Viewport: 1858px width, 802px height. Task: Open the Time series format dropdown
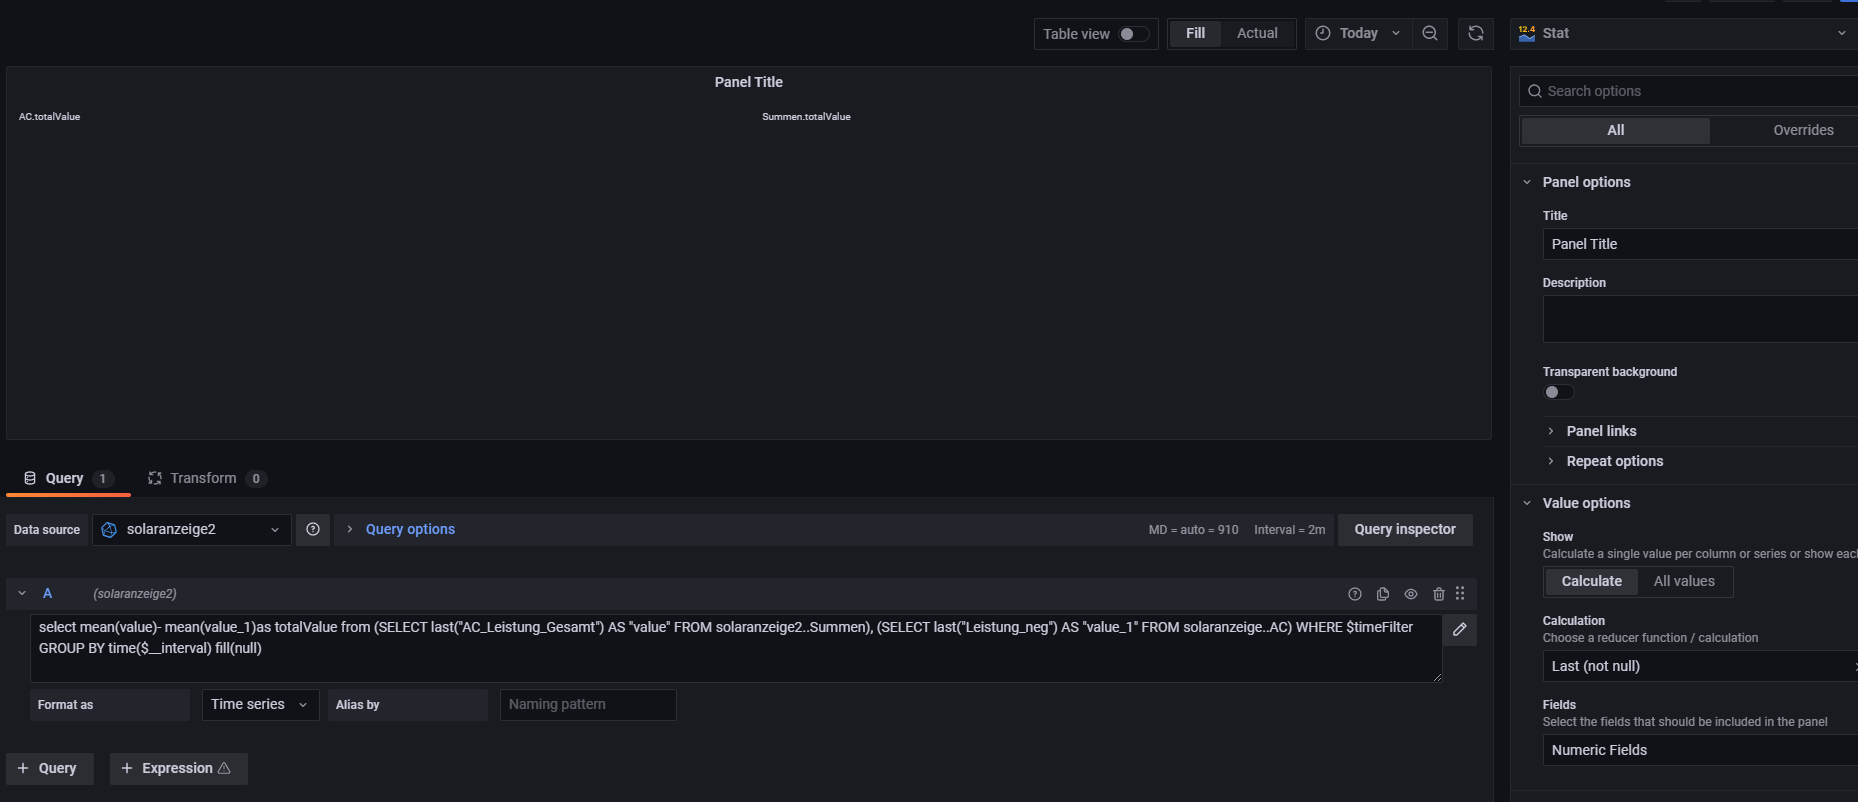pos(260,704)
